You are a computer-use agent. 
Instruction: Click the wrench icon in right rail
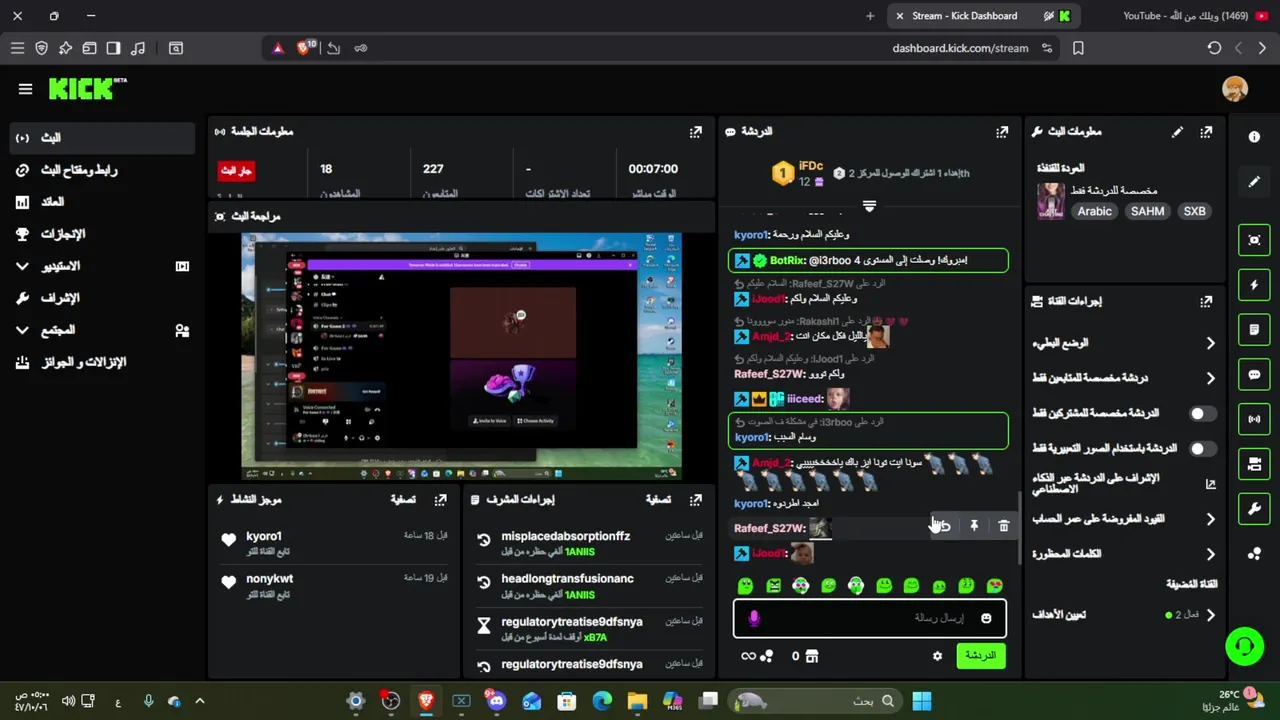click(1254, 508)
